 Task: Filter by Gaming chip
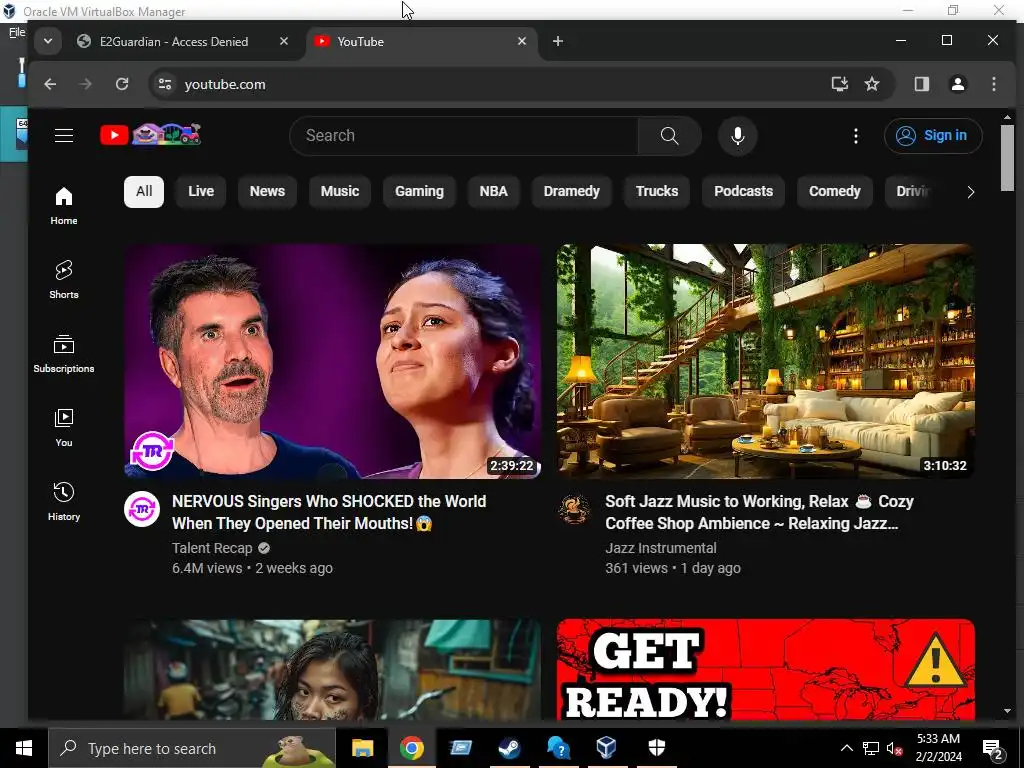point(419,191)
